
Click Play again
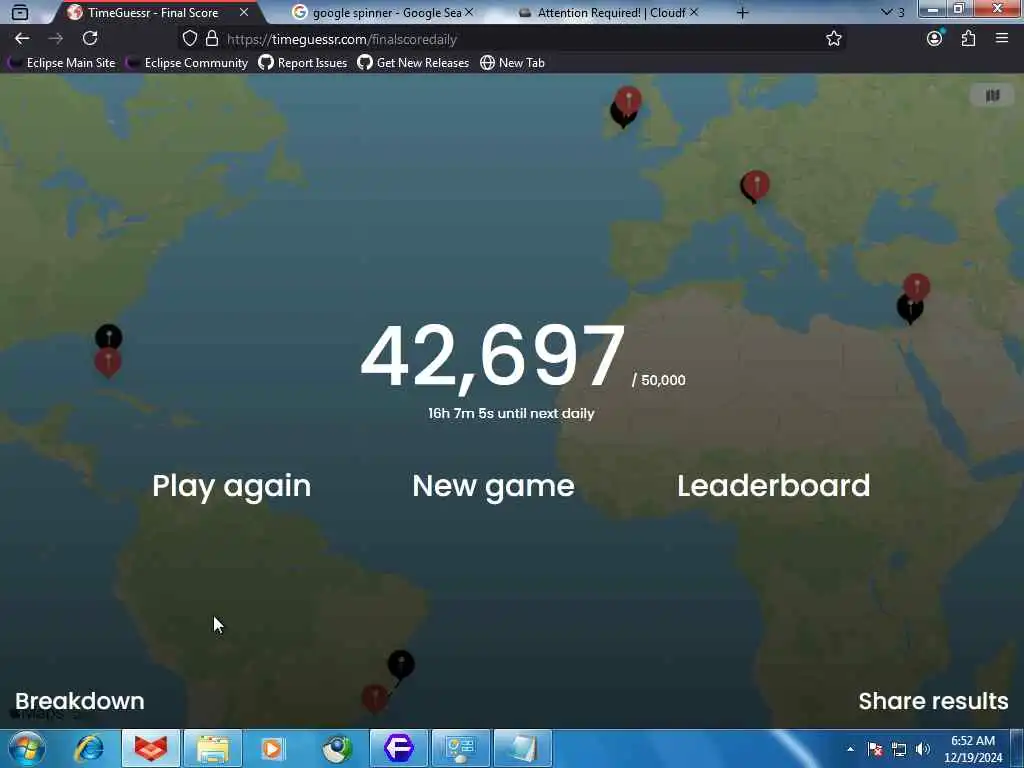click(x=232, y=486)
